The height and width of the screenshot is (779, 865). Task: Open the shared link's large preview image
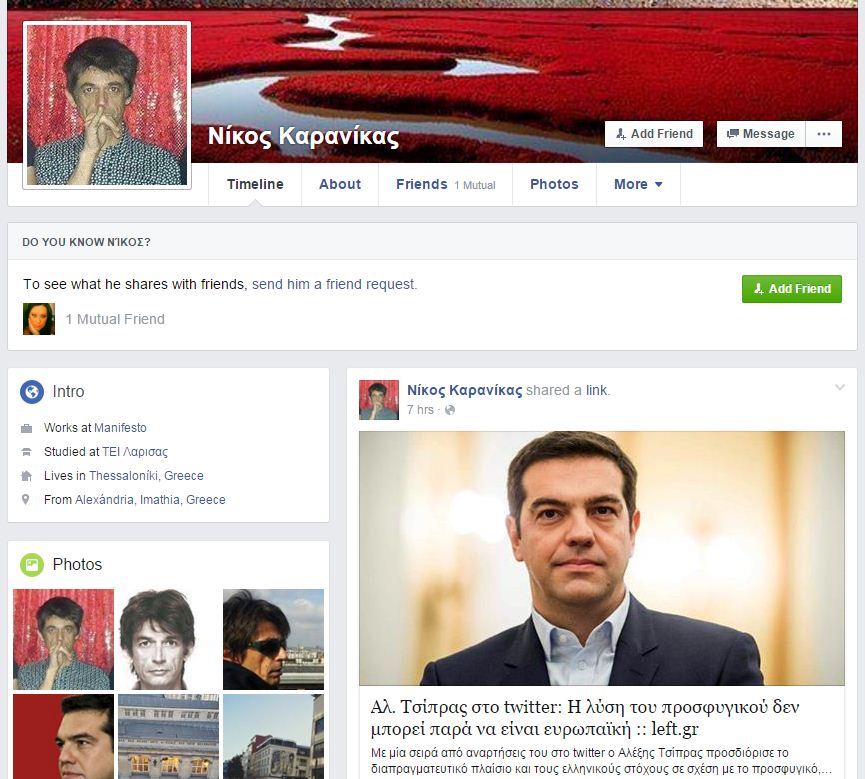click(602, 558)
